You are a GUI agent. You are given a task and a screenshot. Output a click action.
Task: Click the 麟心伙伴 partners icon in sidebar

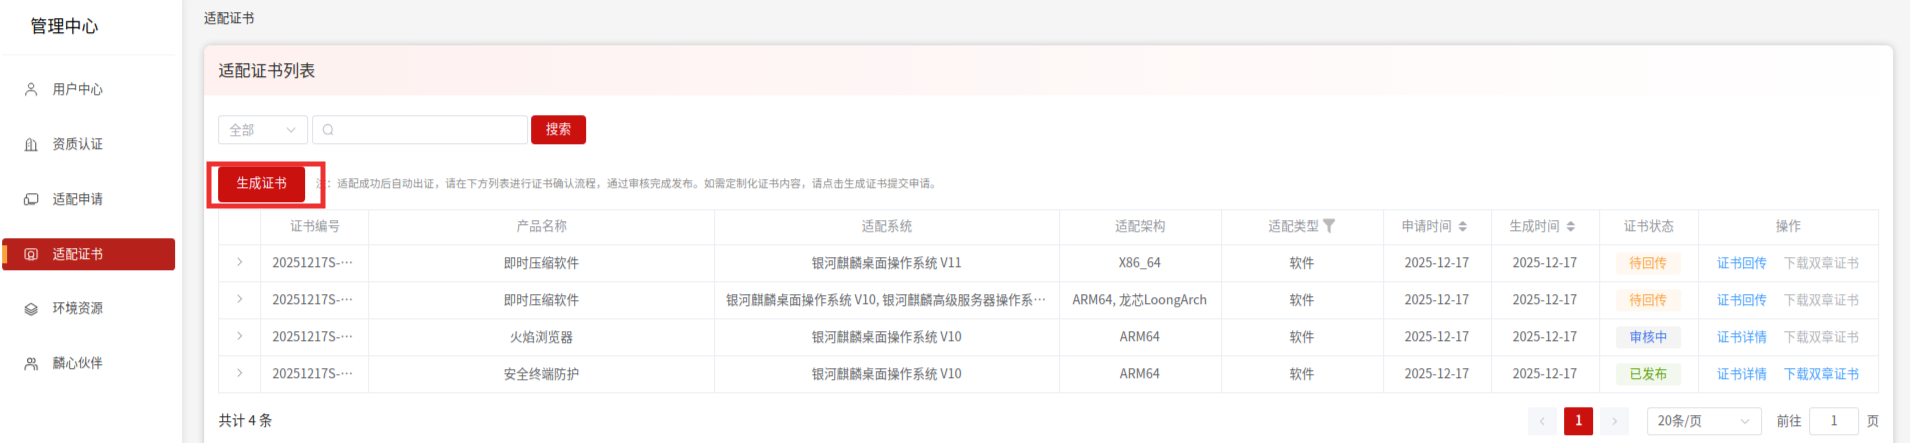pyautogui.click(x=31, y=363)
